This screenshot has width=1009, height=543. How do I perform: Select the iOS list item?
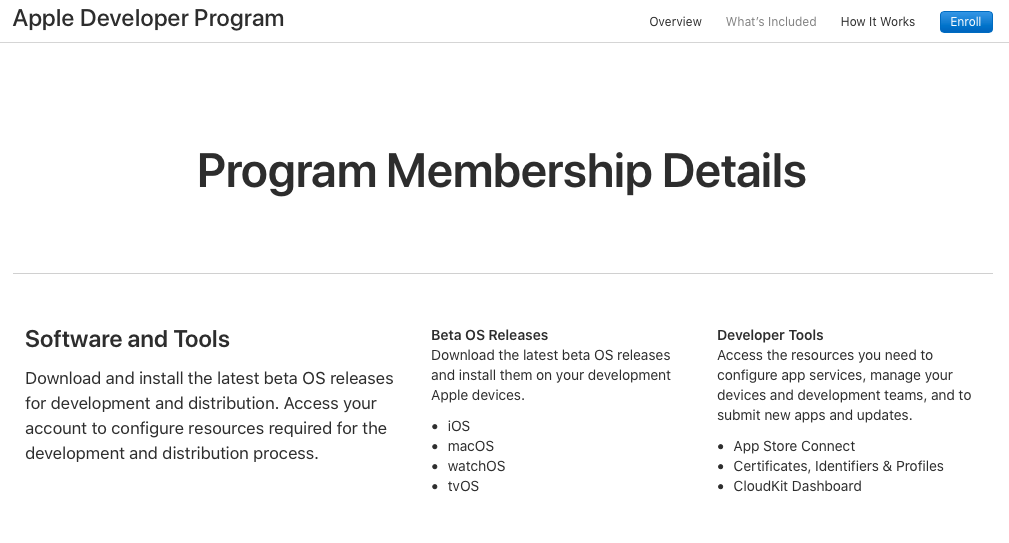tap(459, 426)
